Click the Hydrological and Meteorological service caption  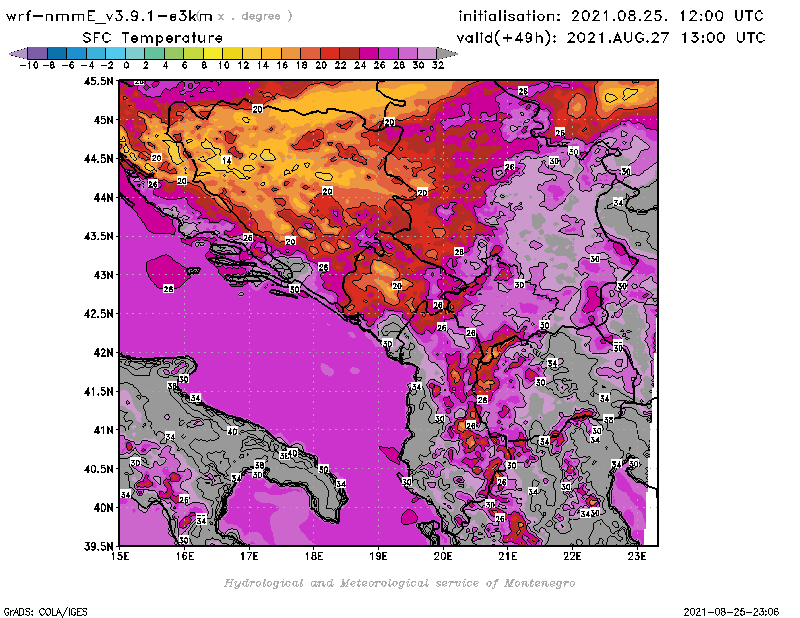tap(399, 583)
